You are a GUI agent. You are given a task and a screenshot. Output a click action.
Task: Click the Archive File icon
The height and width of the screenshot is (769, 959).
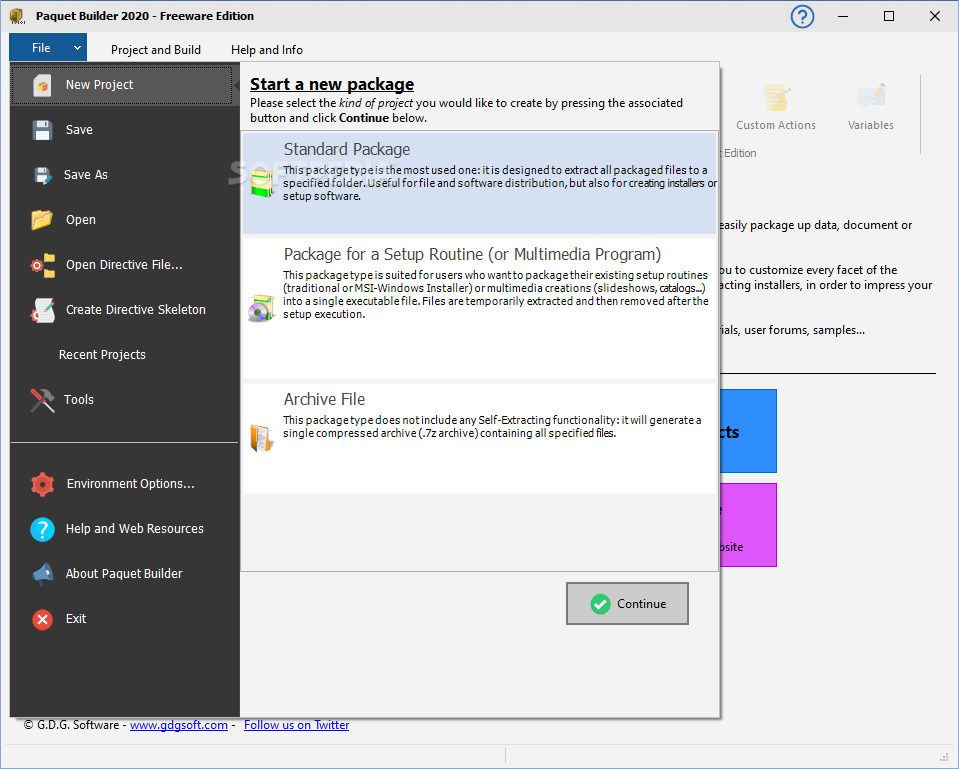point(261,437)
